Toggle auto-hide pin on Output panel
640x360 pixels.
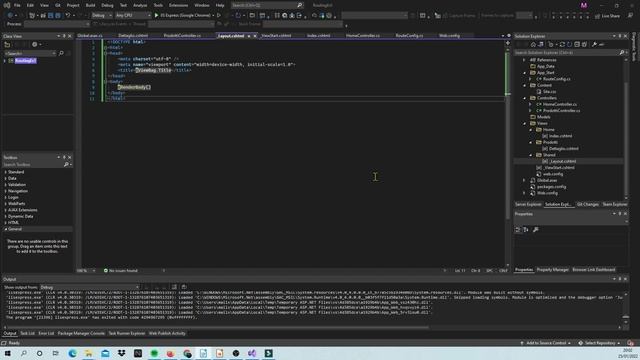(620, 279)
